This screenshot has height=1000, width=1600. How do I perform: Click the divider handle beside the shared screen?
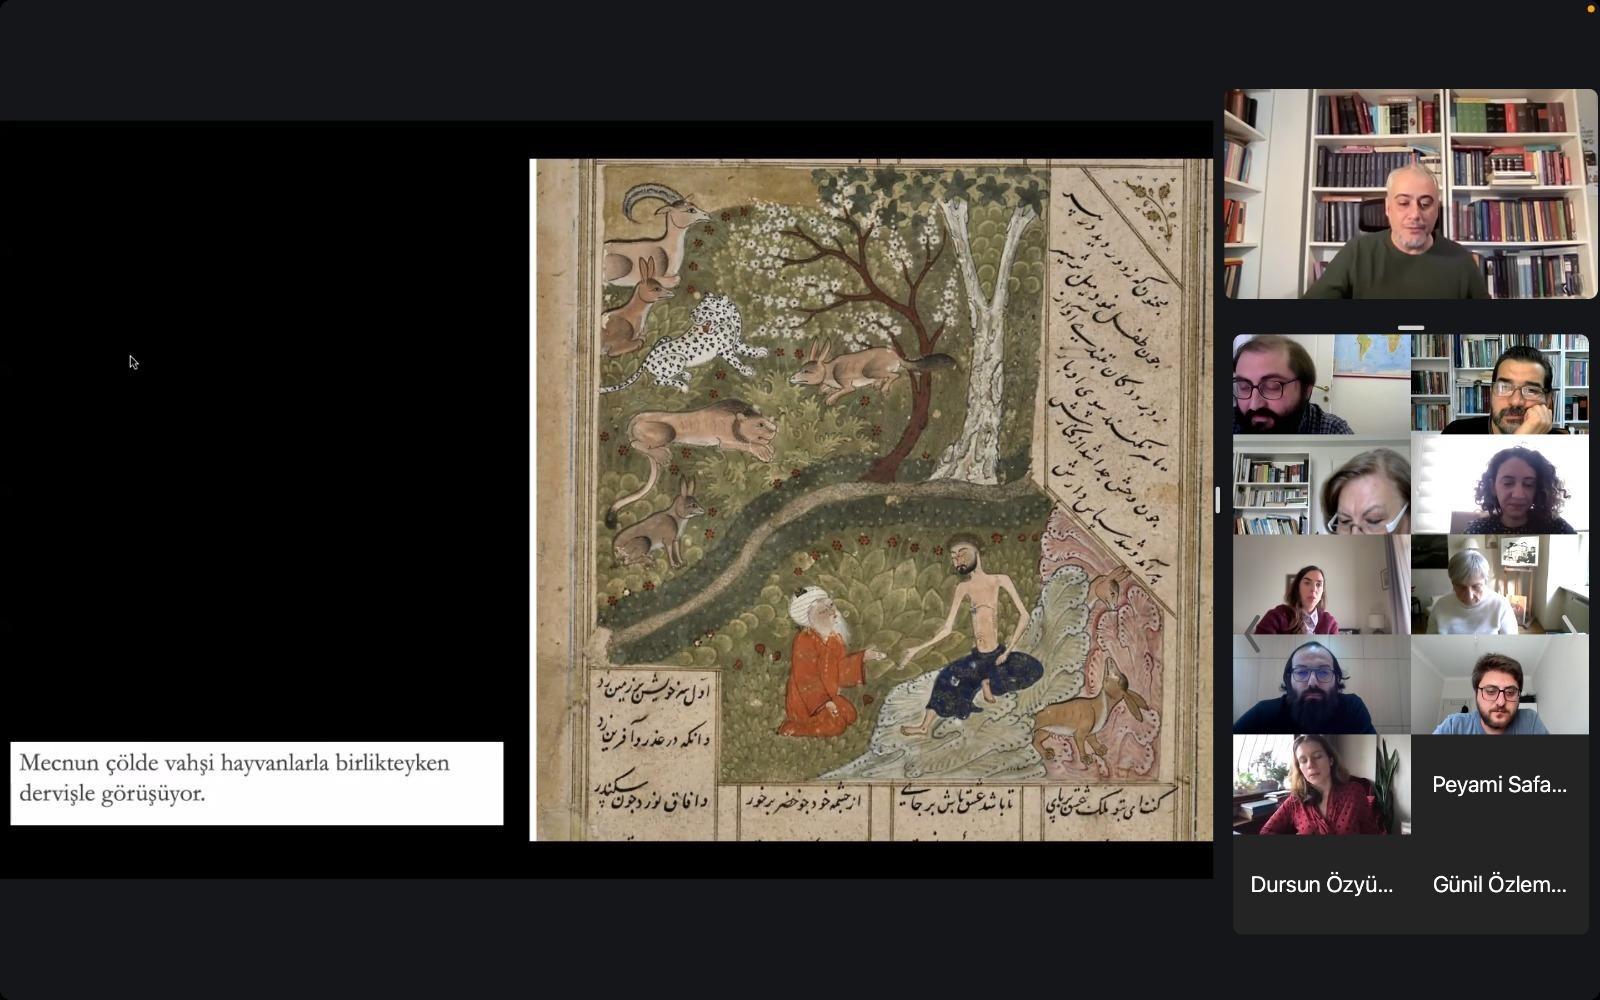coord(1217,500)
